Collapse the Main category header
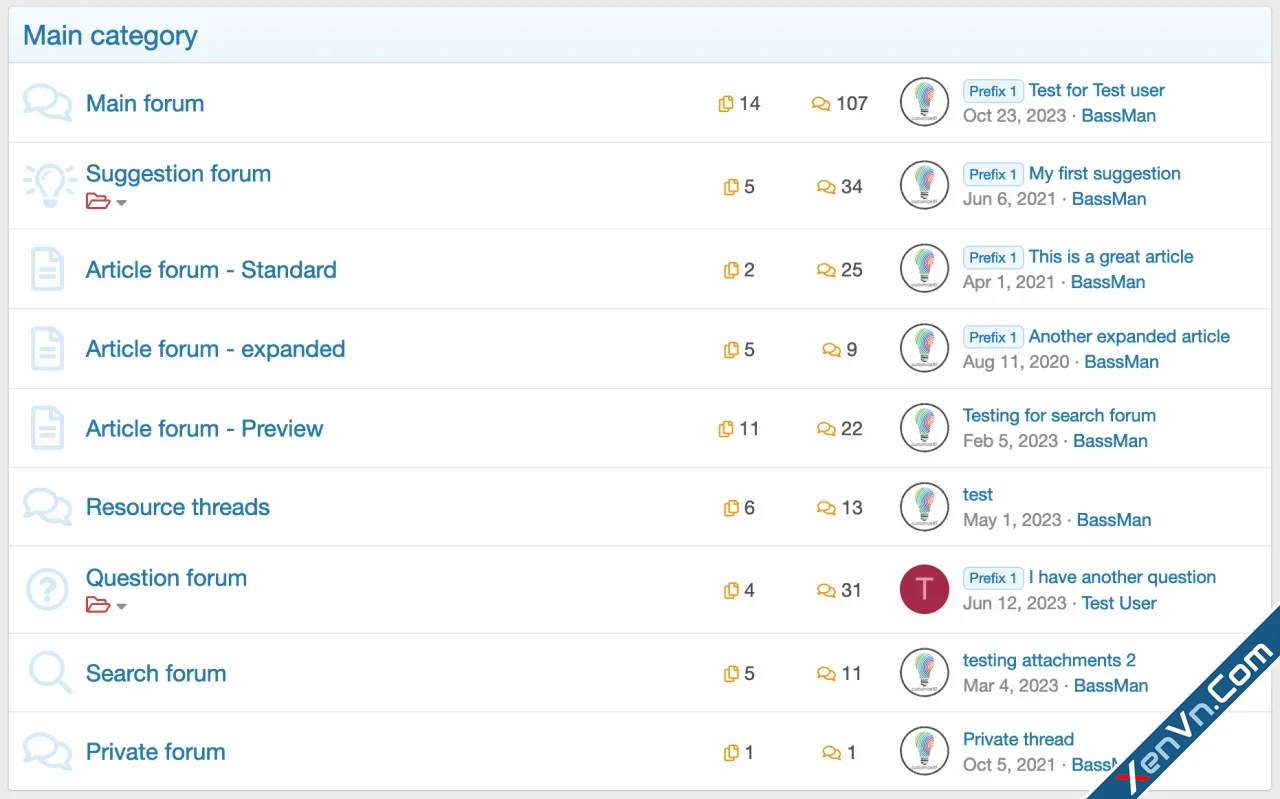The image size is (1280, 799). click(x=110, y=36)
